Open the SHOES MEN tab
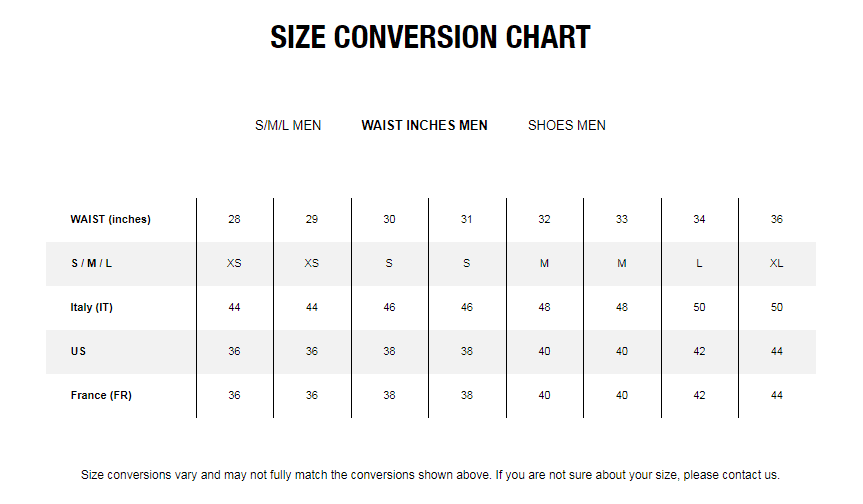863x504 pixels. (567, 125)
